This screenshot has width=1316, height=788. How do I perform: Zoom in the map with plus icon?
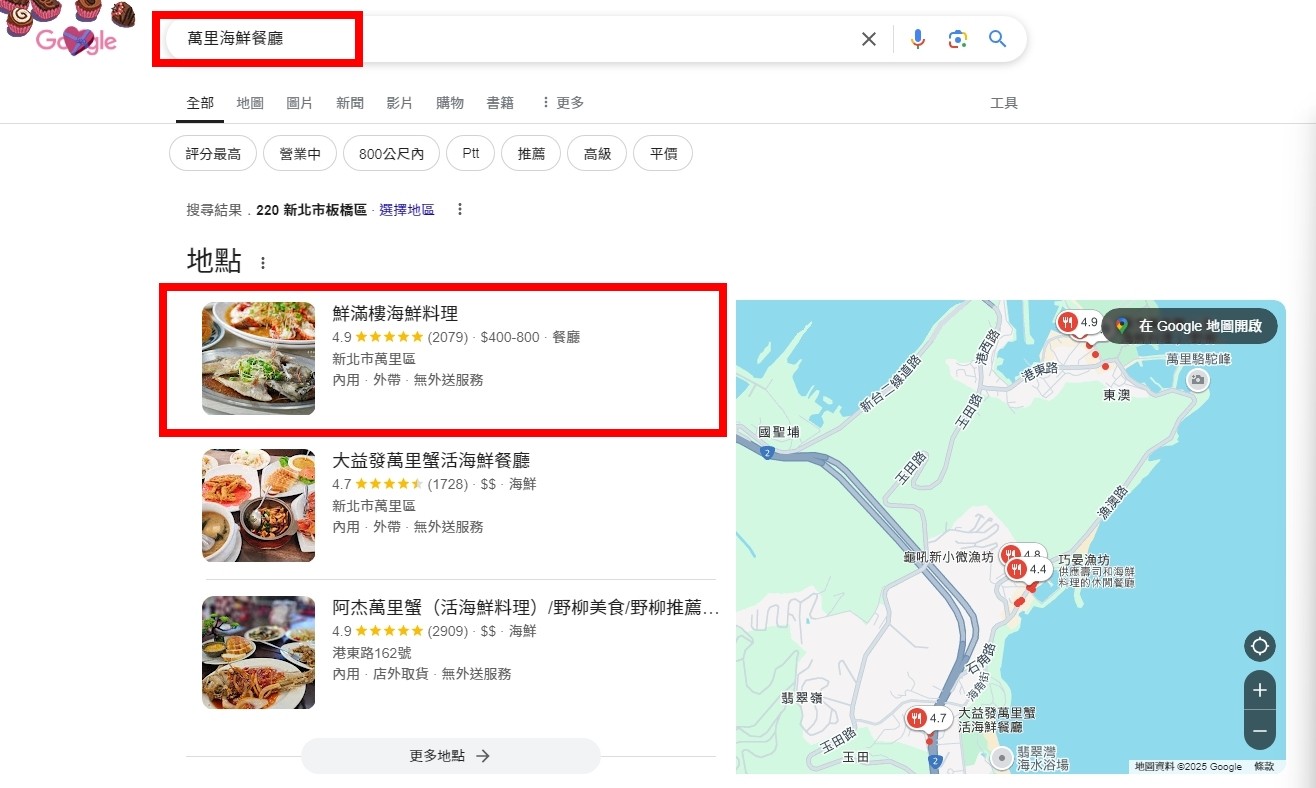(x=1260, y=690)
